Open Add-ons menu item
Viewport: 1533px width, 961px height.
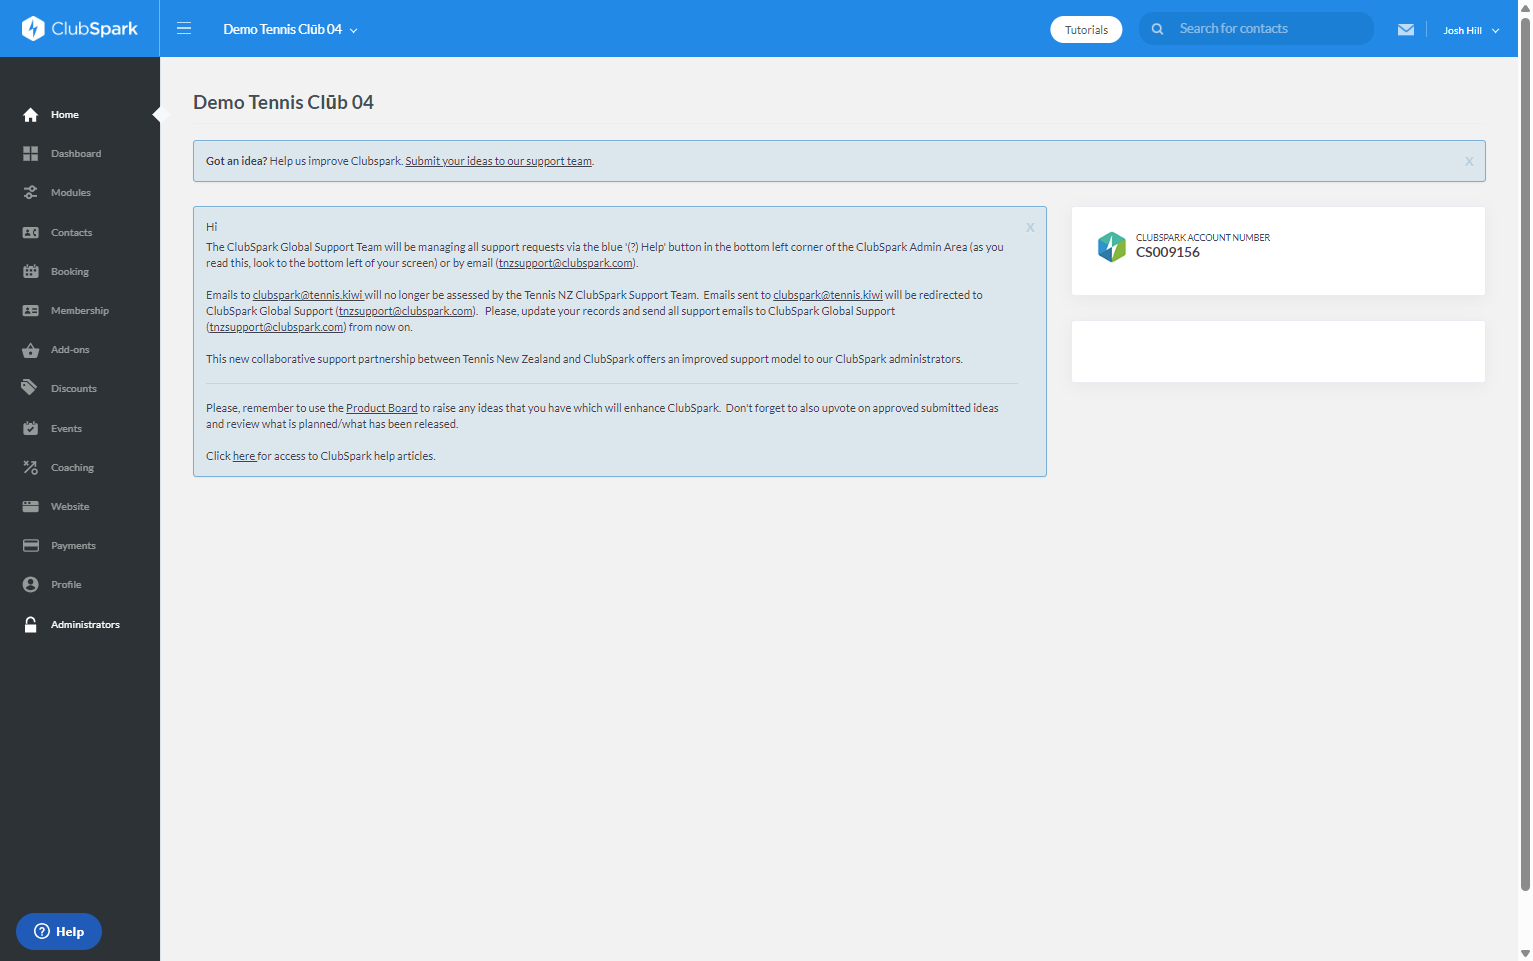[70, 350]
